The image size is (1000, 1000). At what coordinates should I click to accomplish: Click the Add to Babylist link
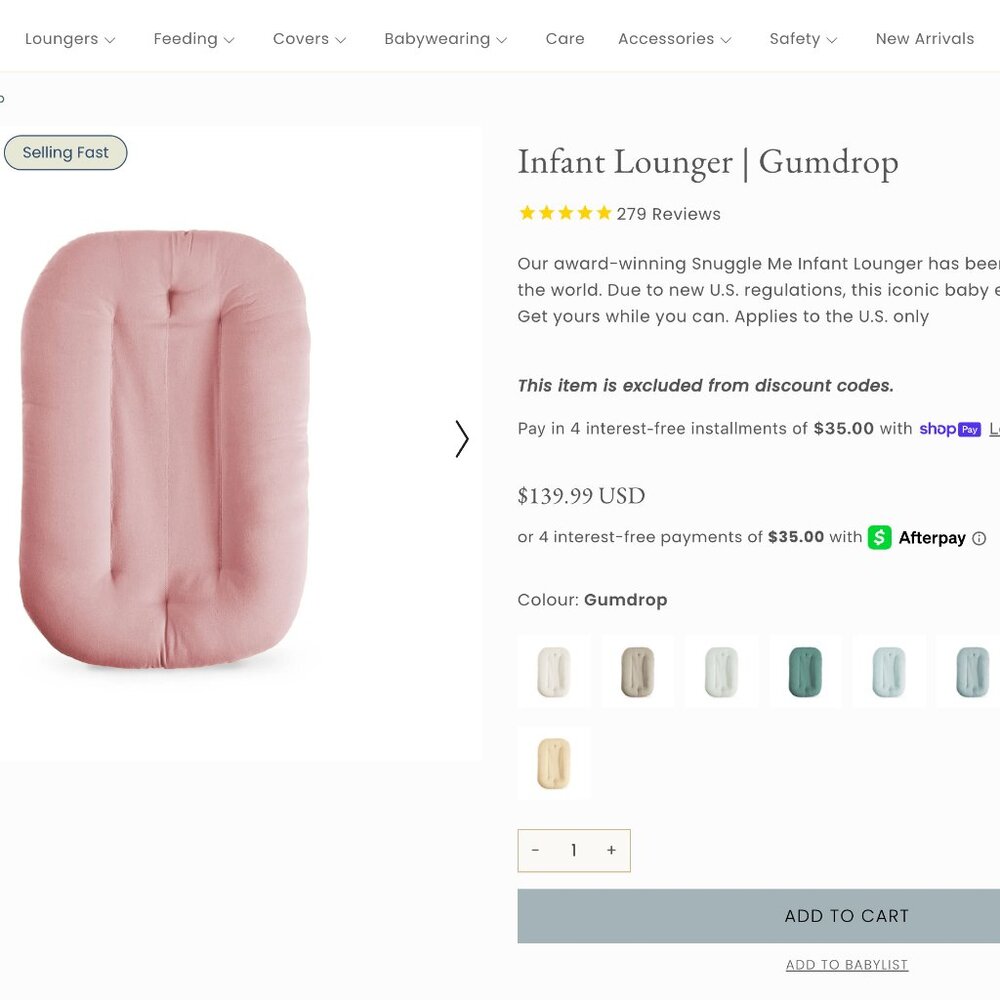coord(846,965)
